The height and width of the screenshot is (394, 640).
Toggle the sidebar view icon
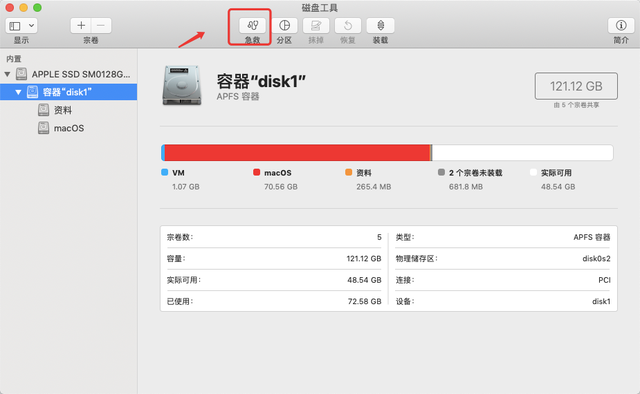pos(15,26)
